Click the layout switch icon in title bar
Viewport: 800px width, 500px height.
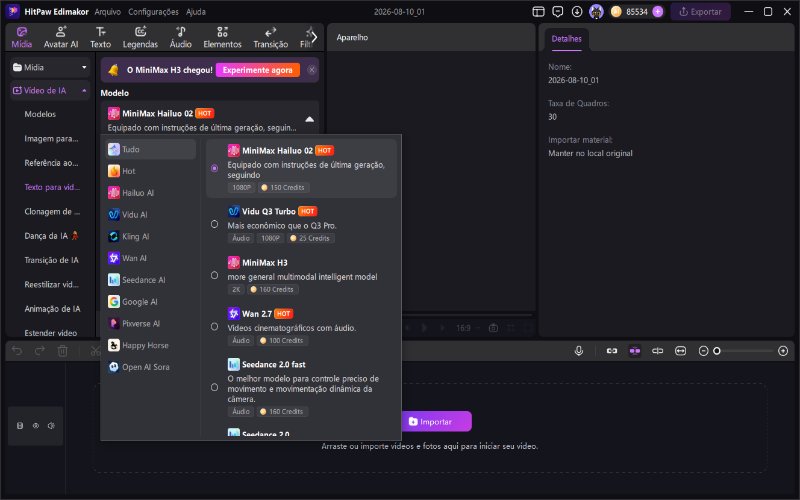coord(538,12)
